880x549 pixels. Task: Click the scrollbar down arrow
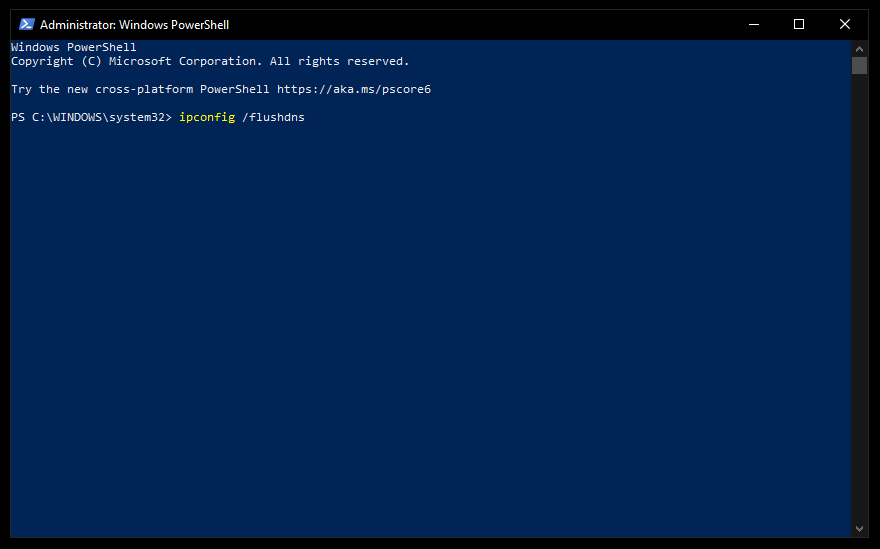[x=859, y=528]
